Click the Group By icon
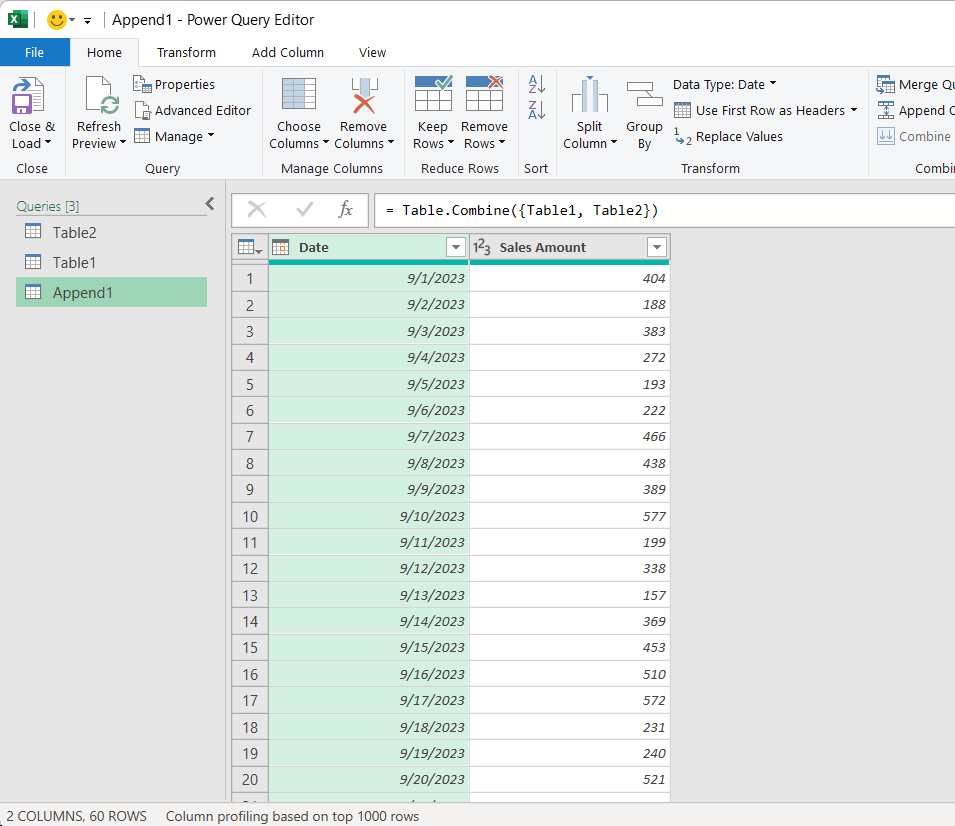 (644, 97)
